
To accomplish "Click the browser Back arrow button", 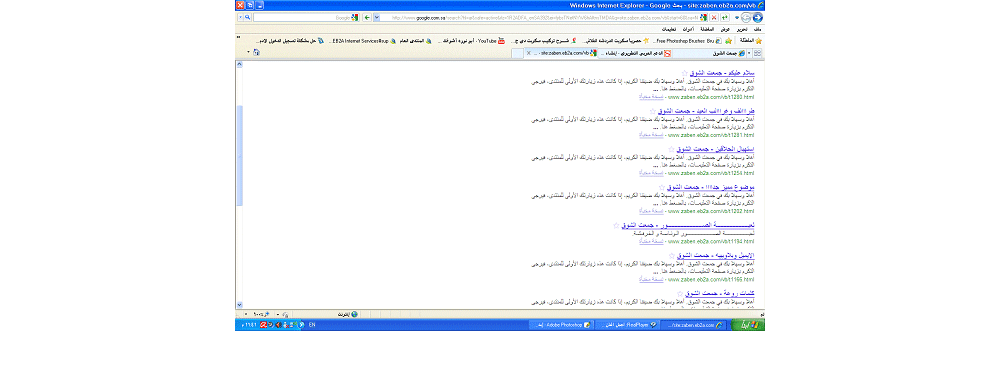I will 758,17.
